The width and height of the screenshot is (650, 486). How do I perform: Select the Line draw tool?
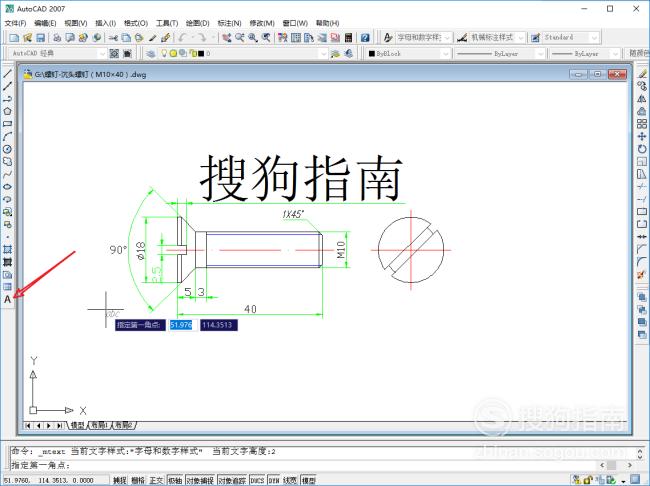click(7, 74)
